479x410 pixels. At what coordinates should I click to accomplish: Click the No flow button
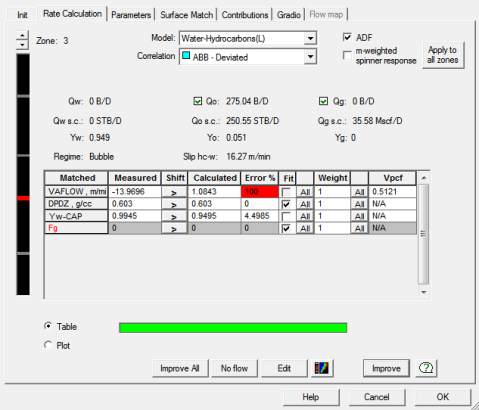[x=234, y=368]
